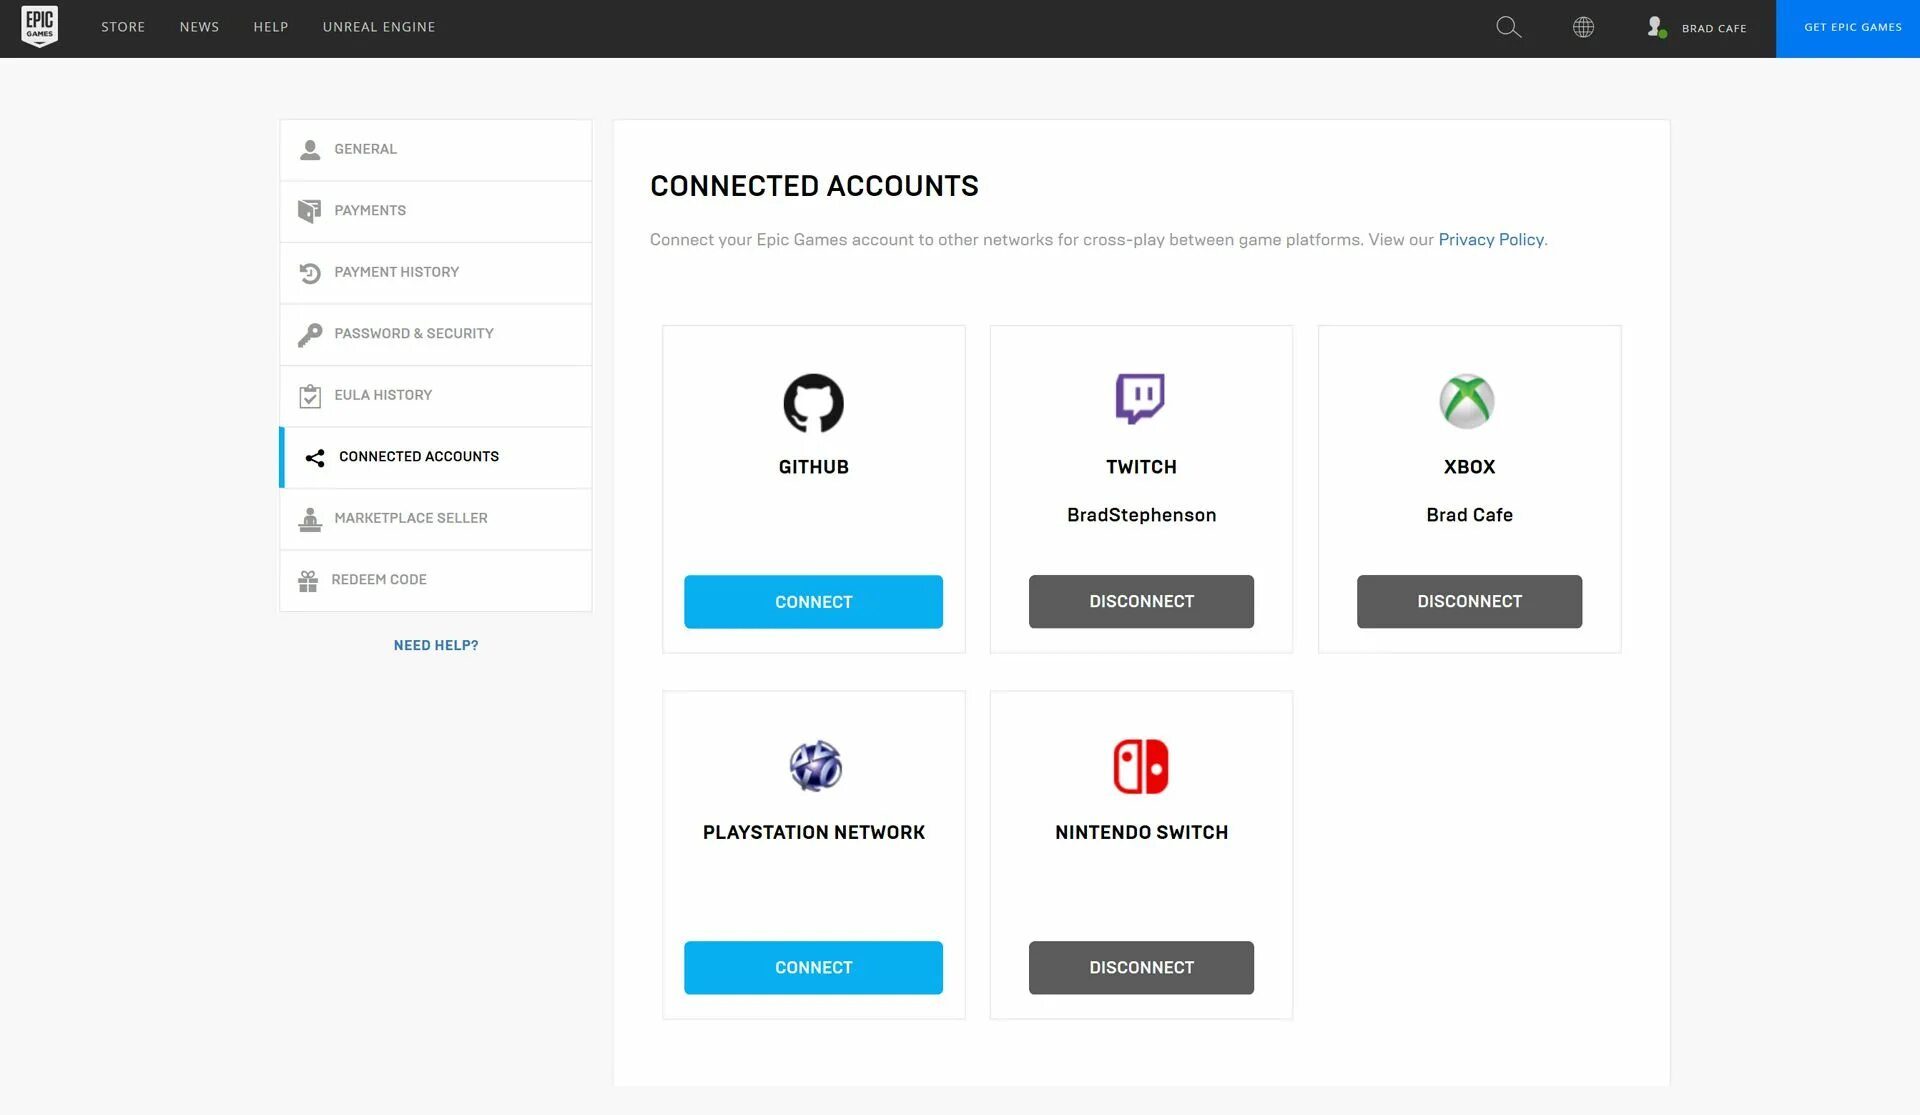The height and width of the screenshot is (1115, 1920).
Task: Open EULA HISTORY settings section
Action: tap(435, 394)
